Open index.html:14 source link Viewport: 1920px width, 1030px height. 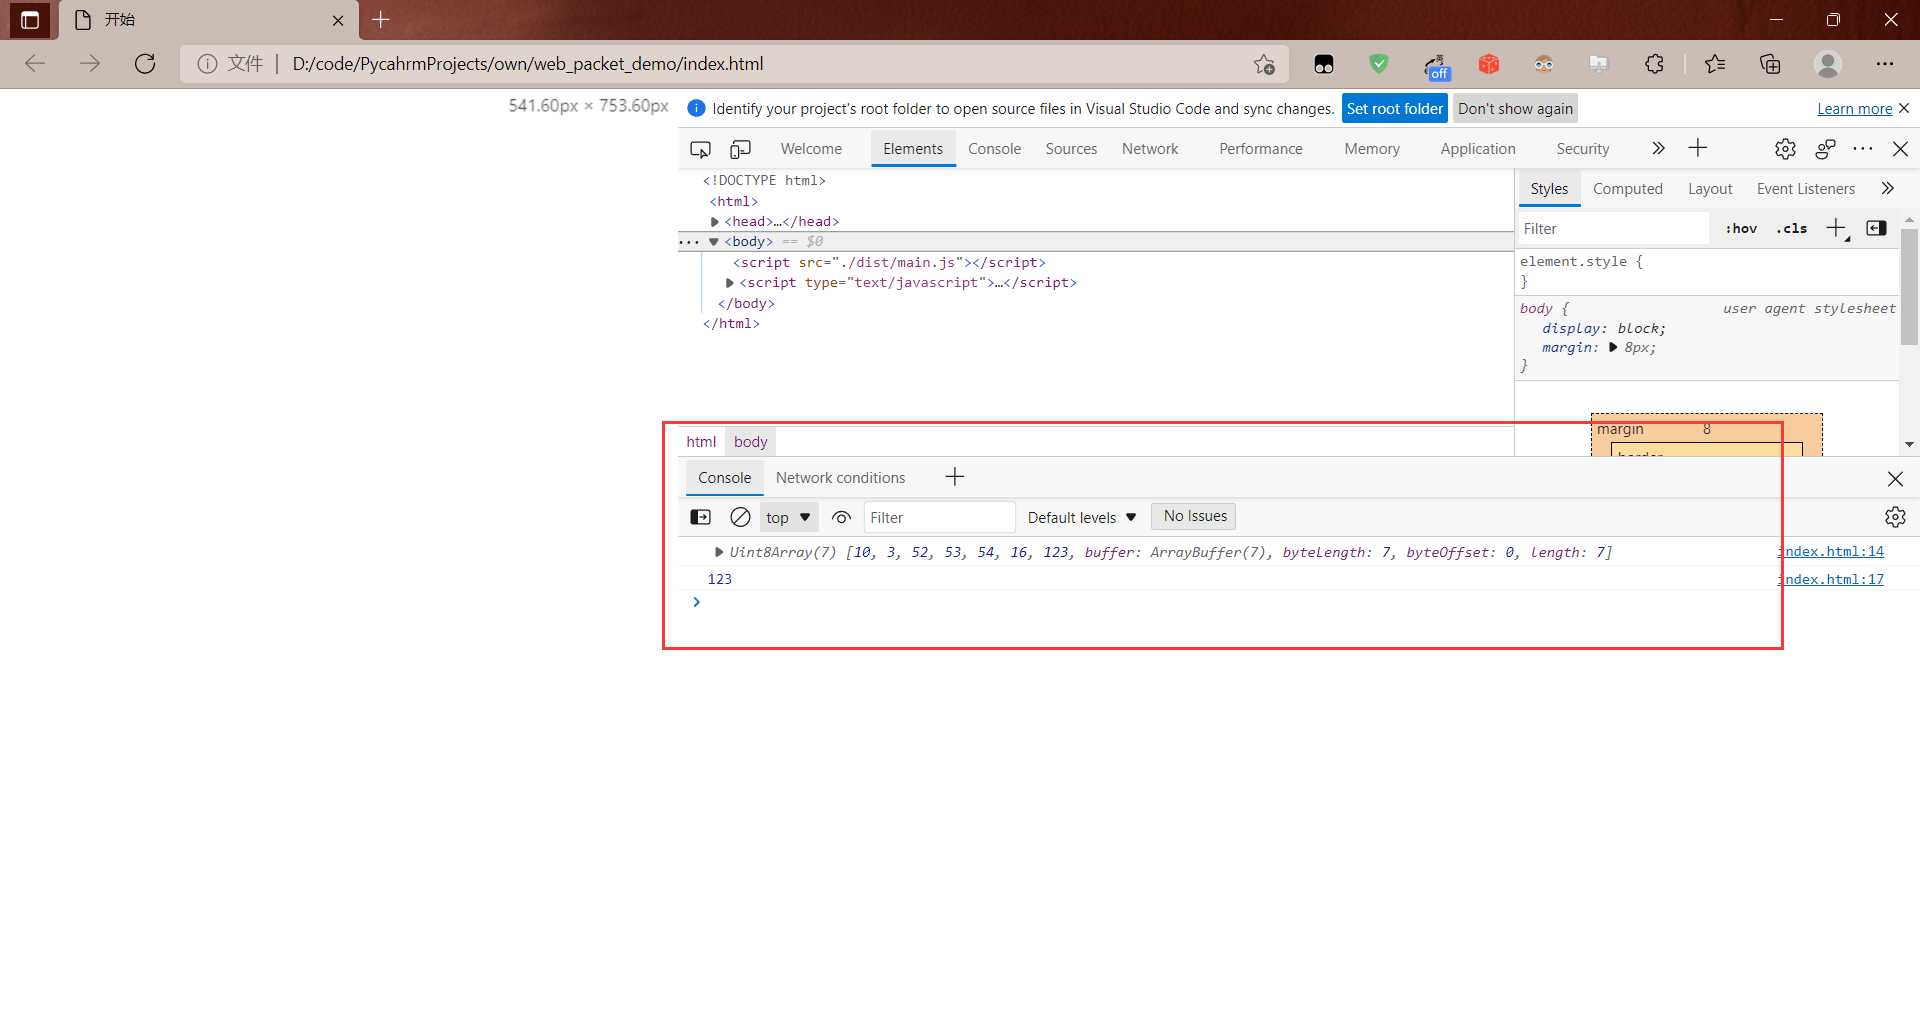(1830, 552)
